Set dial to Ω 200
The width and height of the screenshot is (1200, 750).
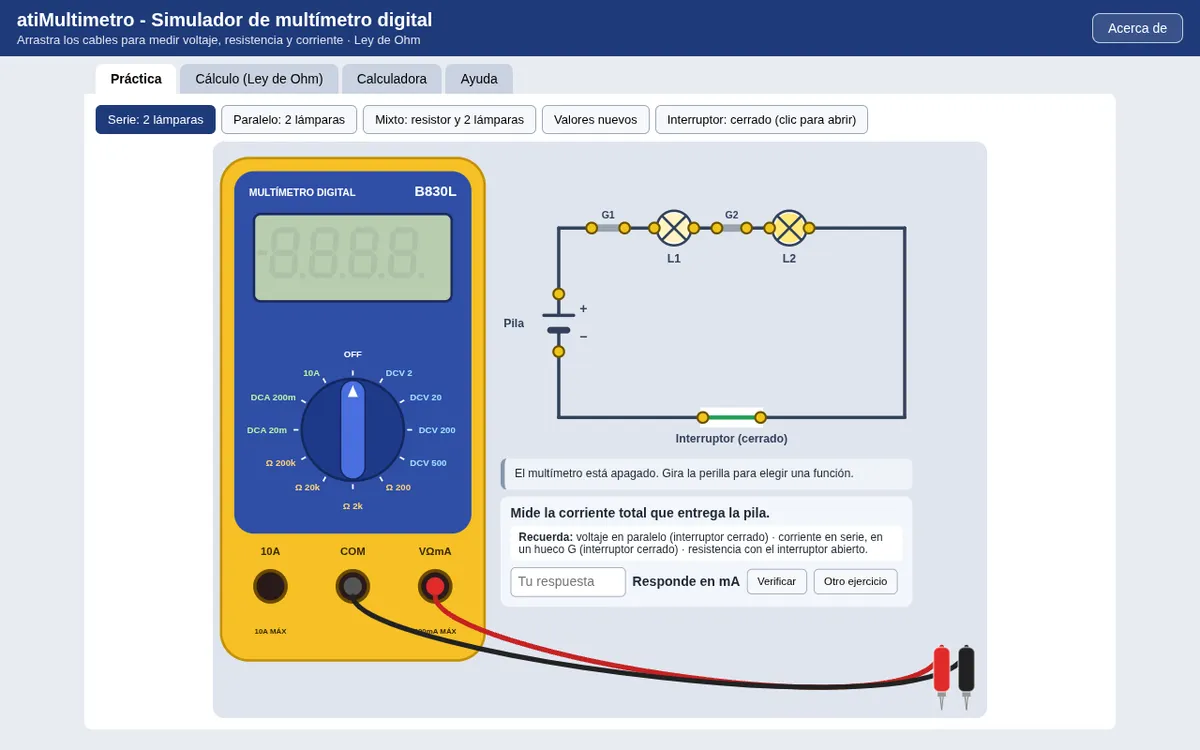click(x=398, y=487)
